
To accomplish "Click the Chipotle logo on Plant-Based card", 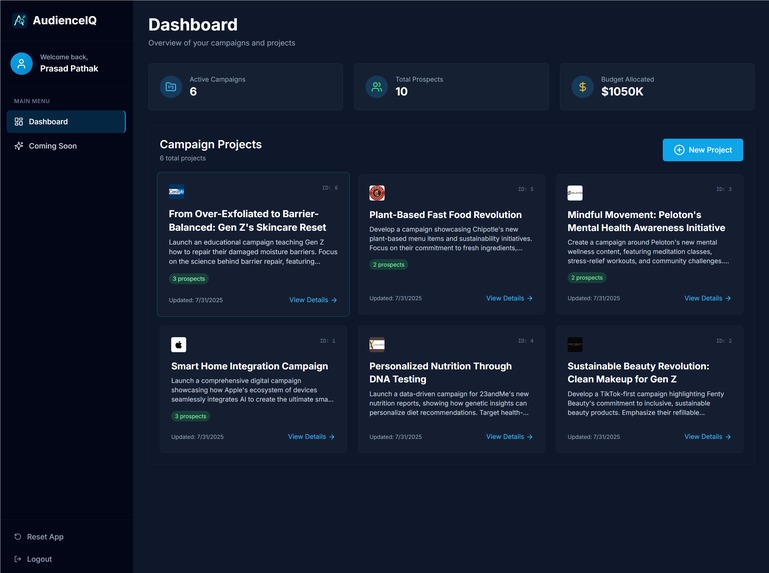I will coord(377,193).
